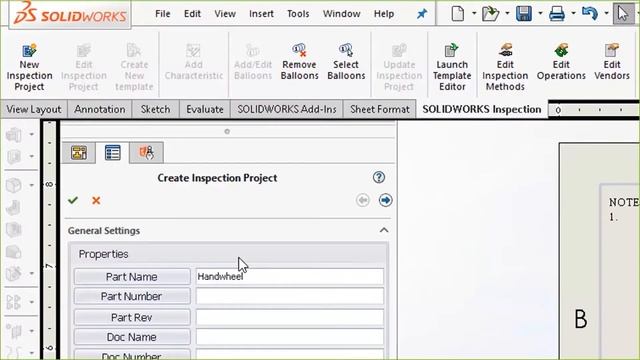Open the Insert menu
The image size is (640, 360).
point(261,14)
